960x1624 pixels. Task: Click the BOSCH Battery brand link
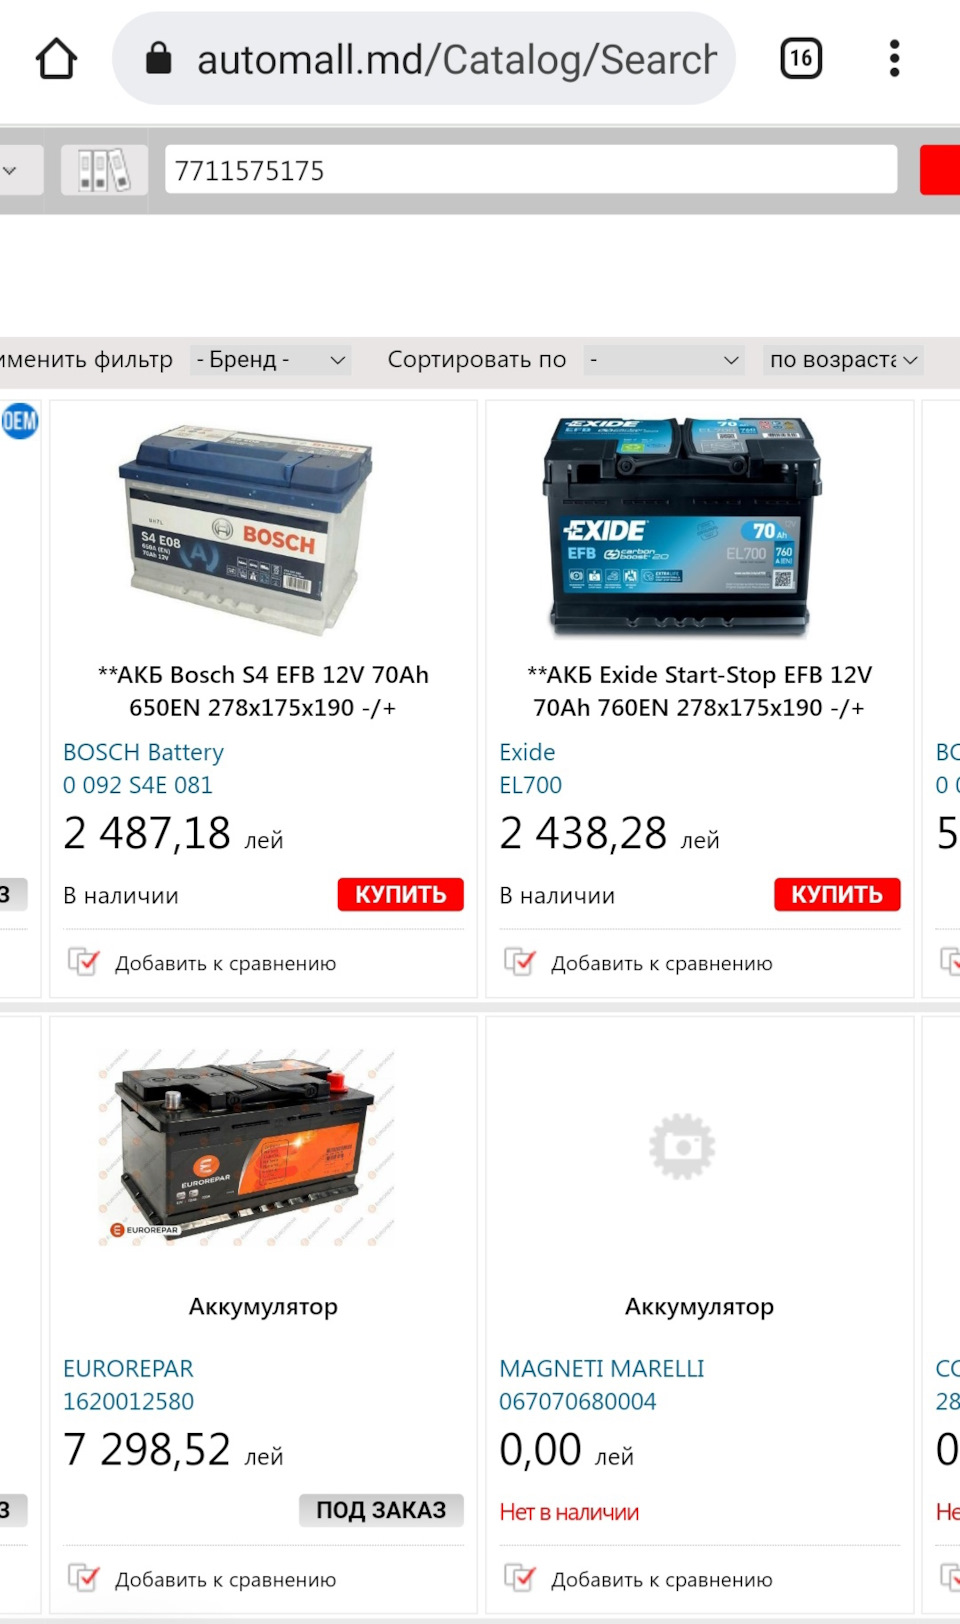click(143, 752)
